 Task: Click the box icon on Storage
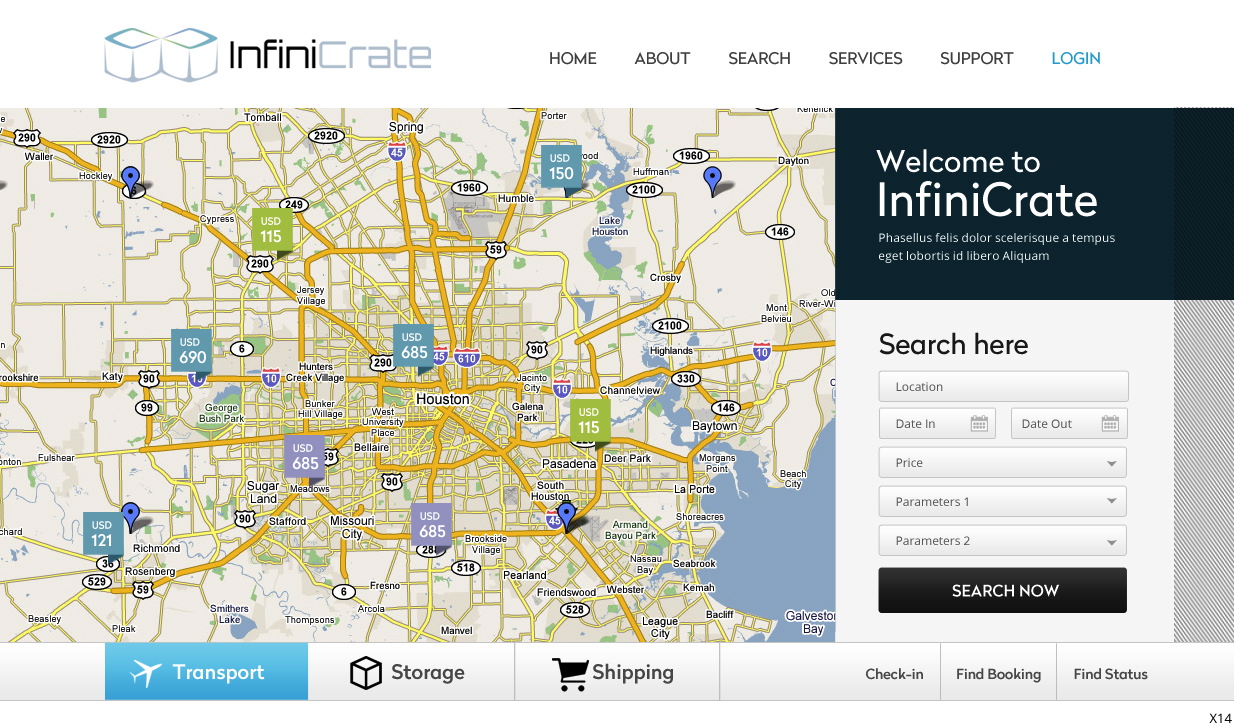click(x=366, y=673)
